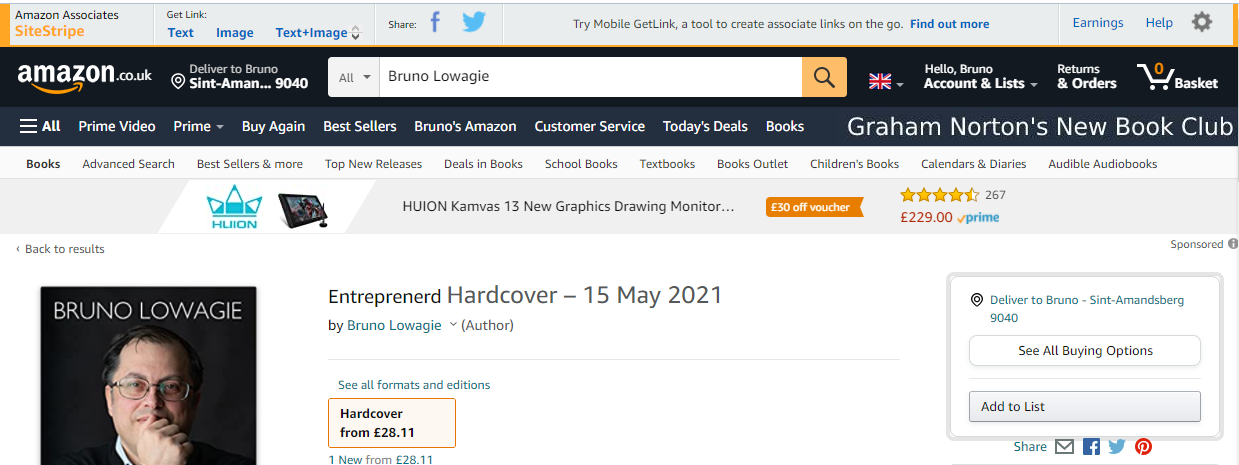Open SiteStripe settings gear
This screenshot has height=465, width=1239.
coord(1202,22)
